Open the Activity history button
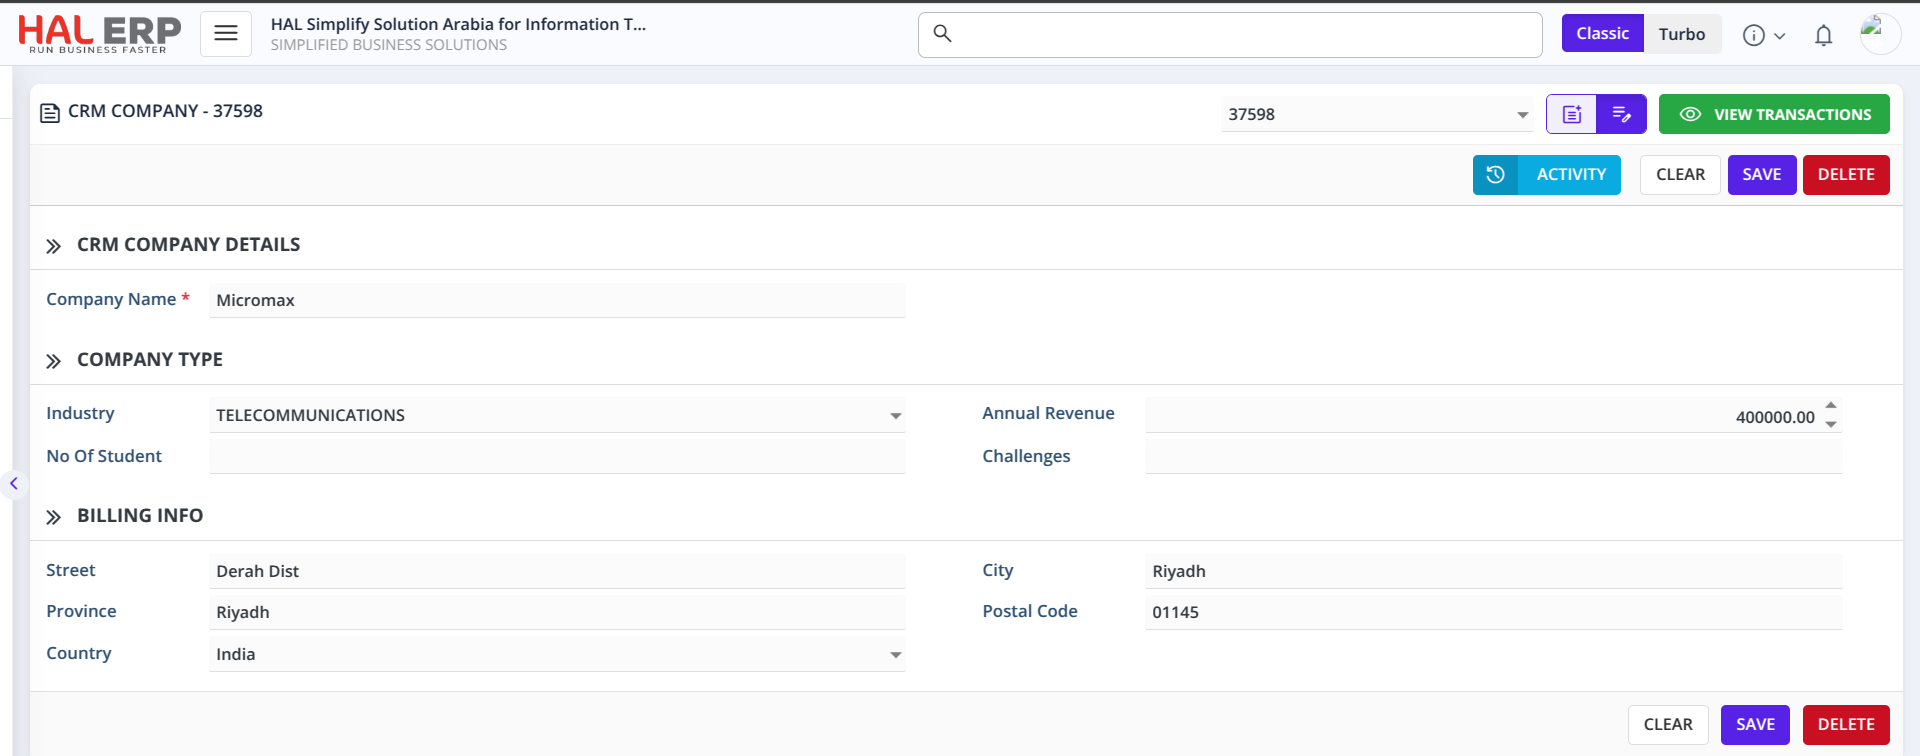 coord(1546,175)
